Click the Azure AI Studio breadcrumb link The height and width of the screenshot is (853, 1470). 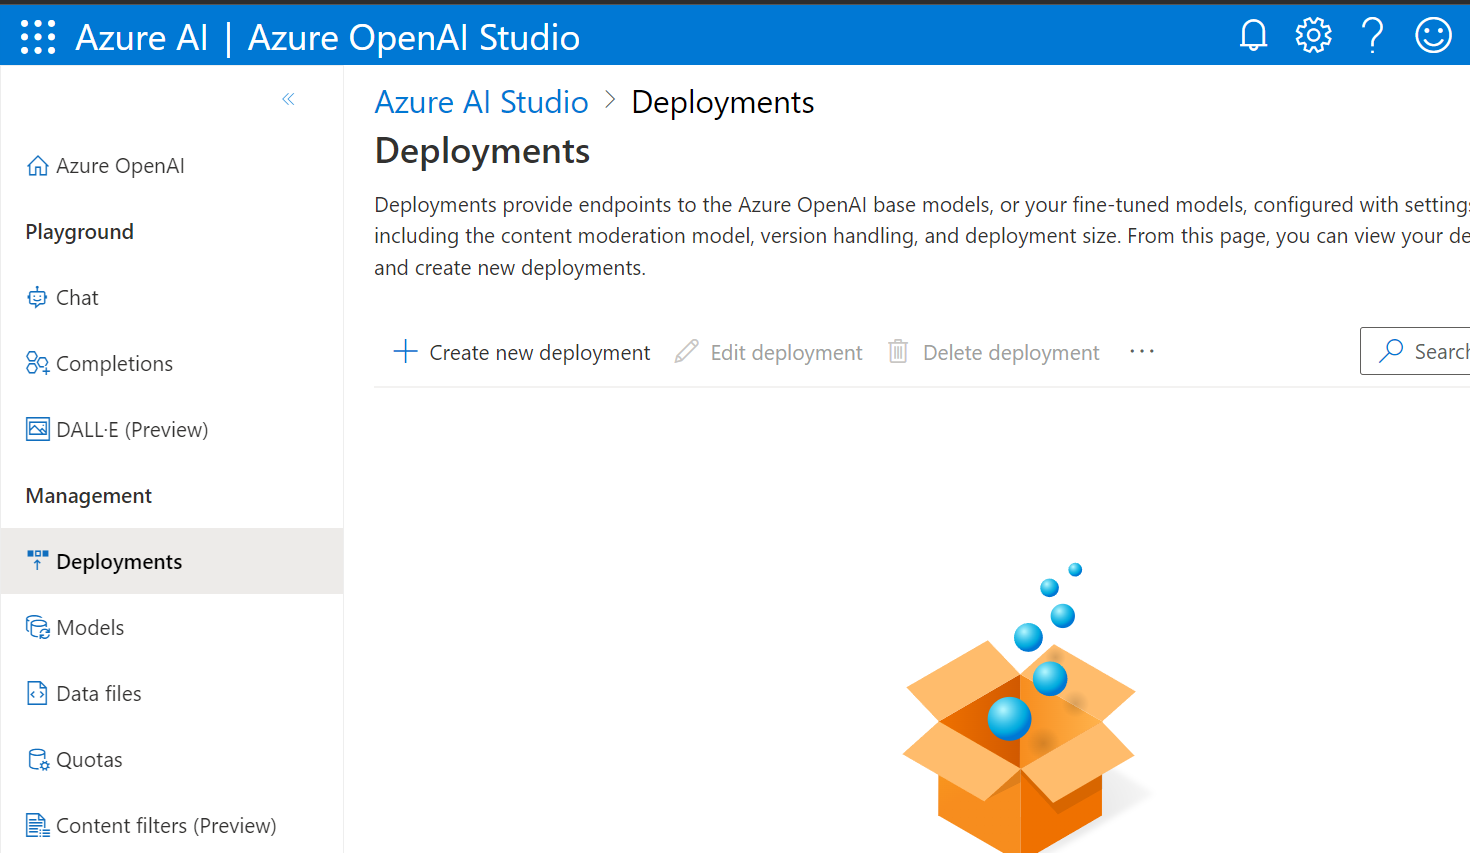[481, 102]
